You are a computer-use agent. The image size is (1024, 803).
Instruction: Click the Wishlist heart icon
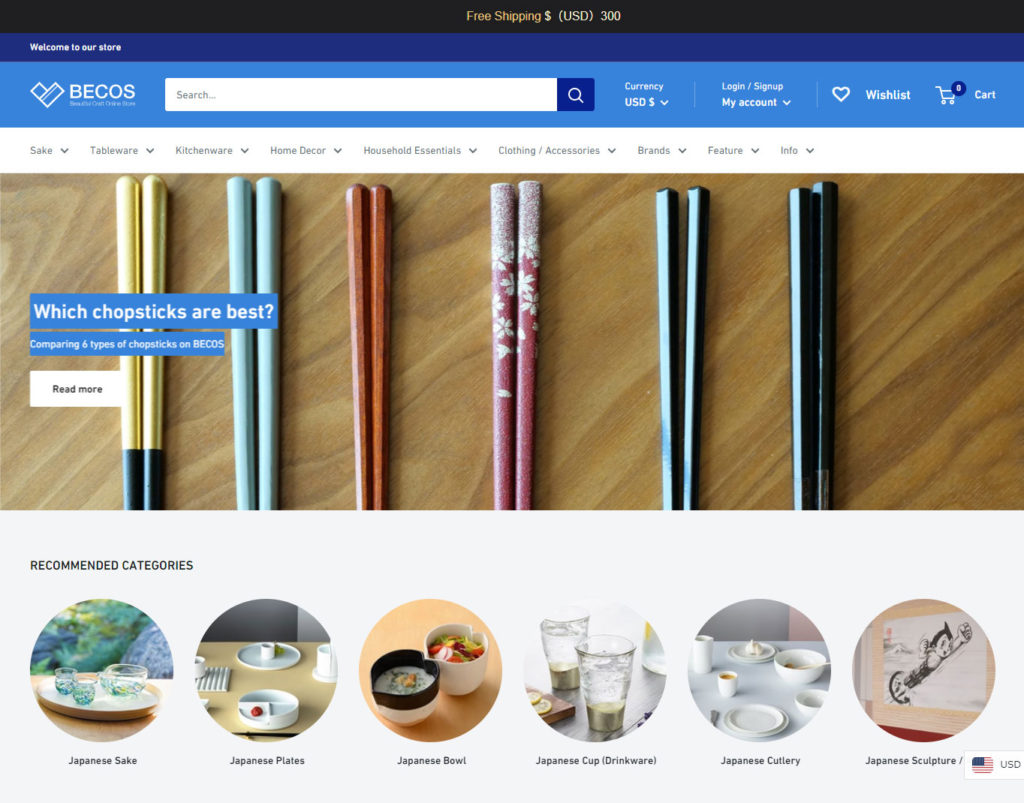[841, 94]
